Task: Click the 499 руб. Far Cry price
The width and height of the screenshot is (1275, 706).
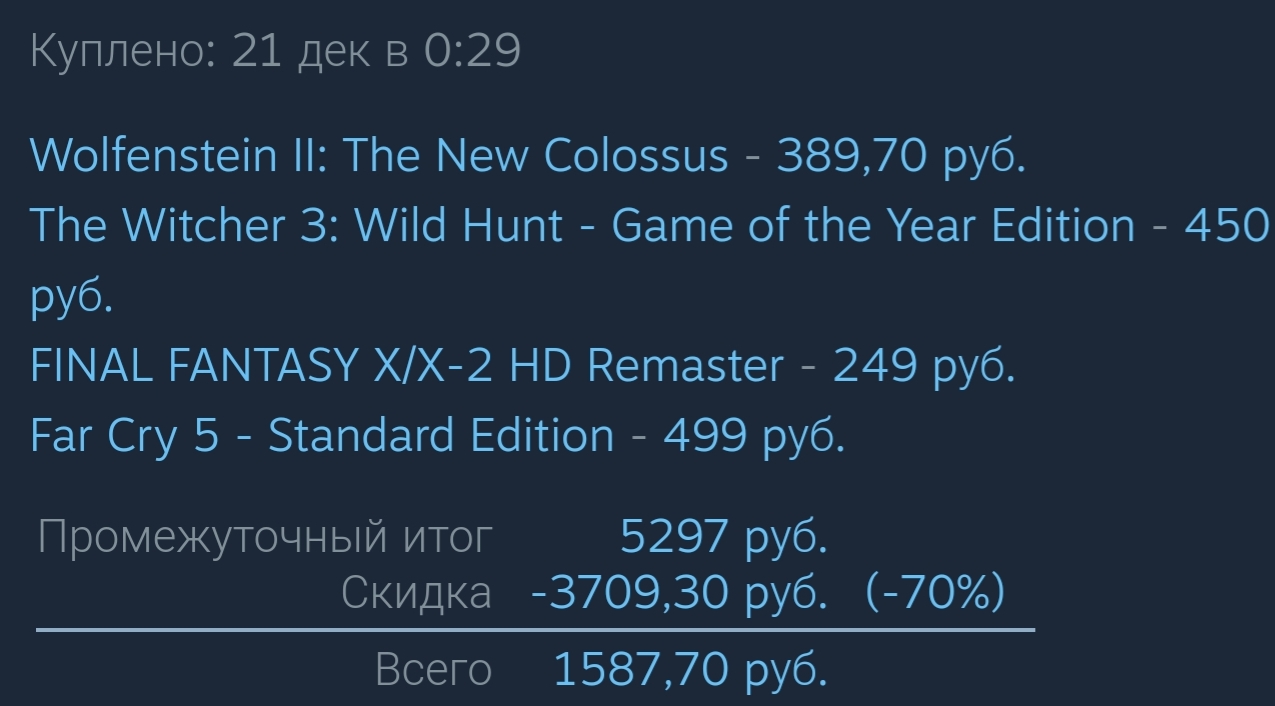Action: pyautogui.click(x=754, y=436)
